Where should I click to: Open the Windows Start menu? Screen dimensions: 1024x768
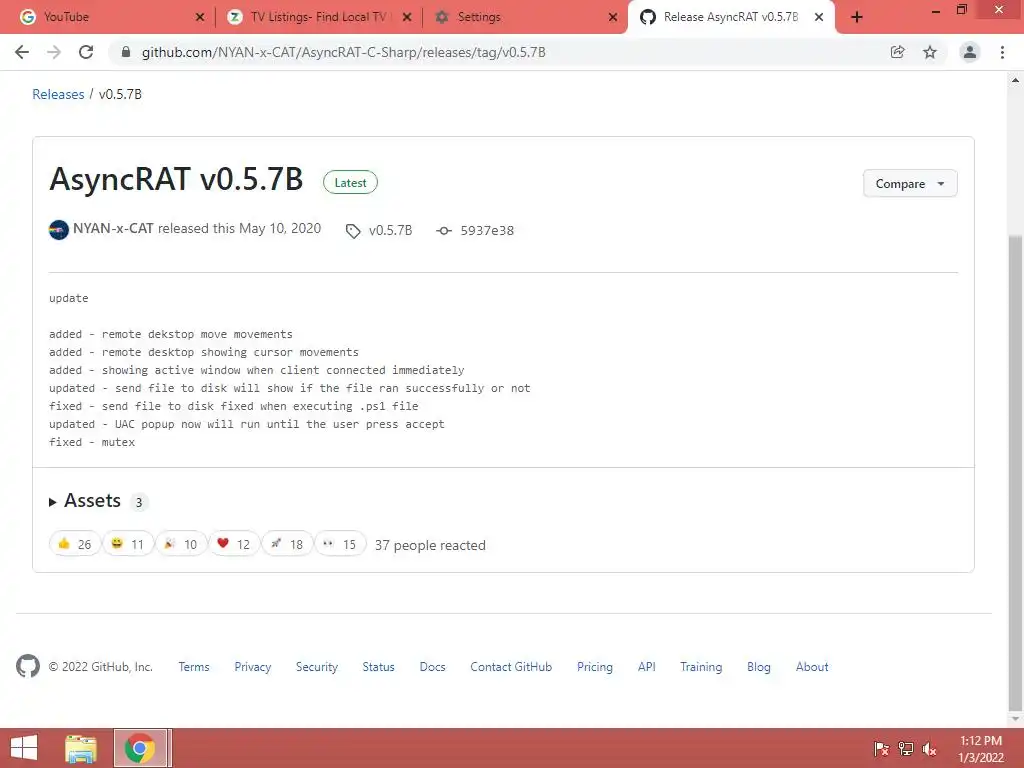coord(24,748)
